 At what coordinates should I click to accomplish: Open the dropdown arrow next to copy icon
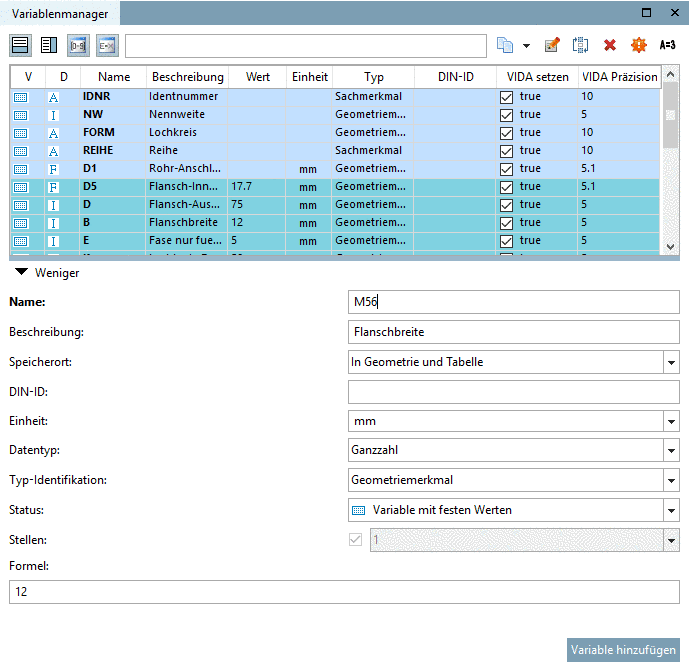coord(526,45)
